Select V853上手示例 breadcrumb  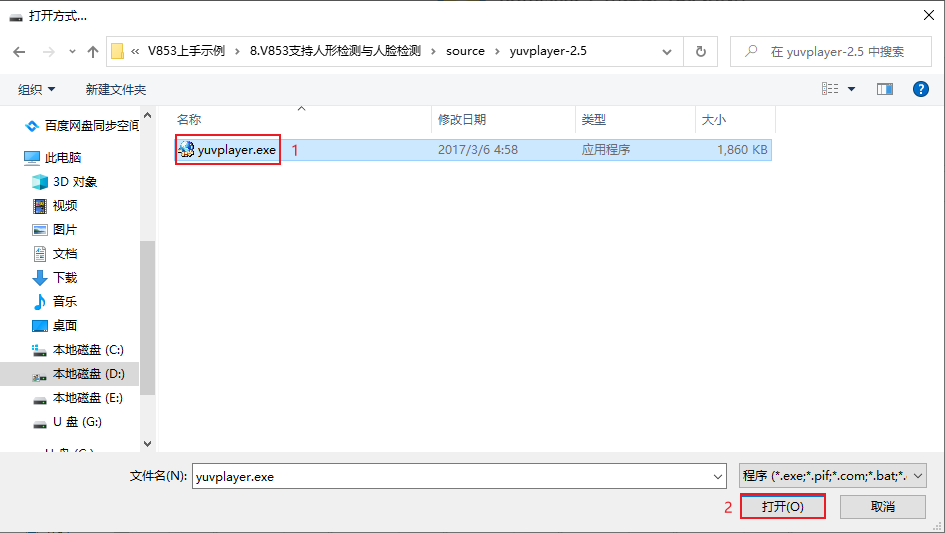[186, 51]
